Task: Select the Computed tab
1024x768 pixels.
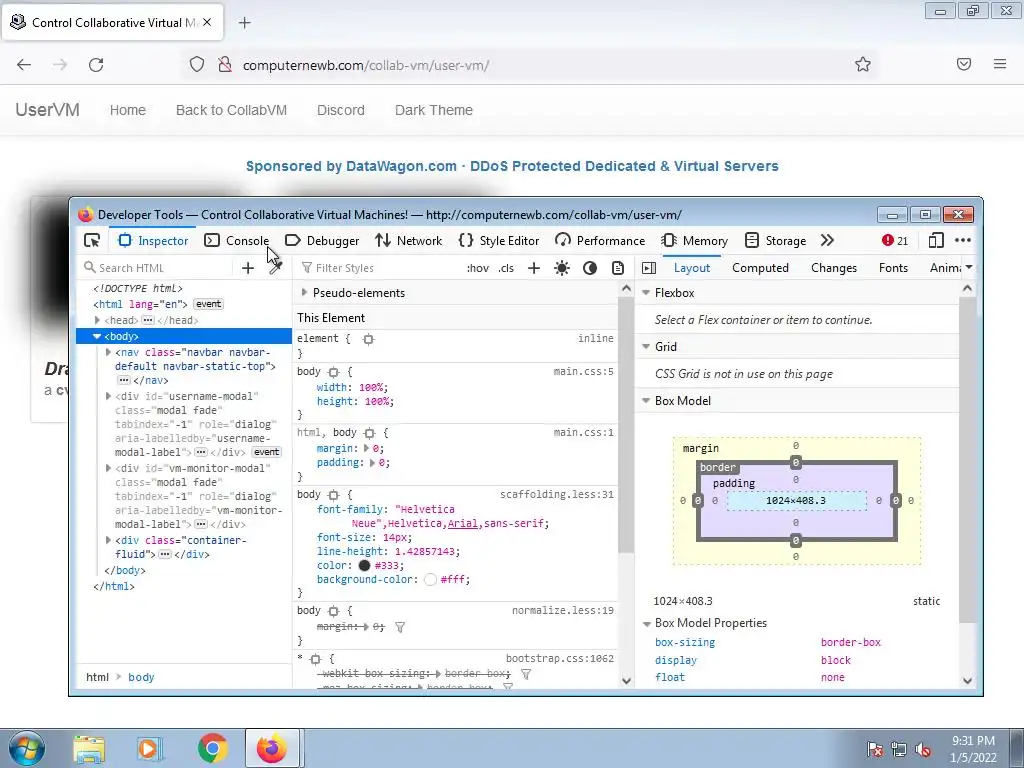Action: click(760, 268)
